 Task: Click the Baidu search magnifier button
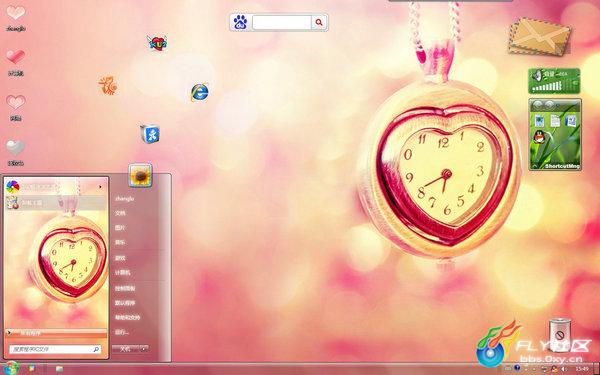319,23
